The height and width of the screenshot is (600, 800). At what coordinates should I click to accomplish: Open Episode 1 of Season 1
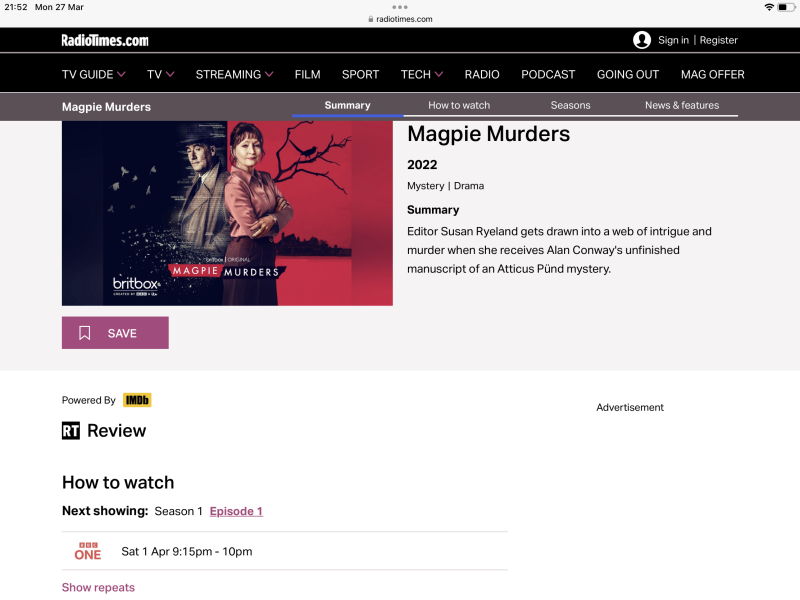tap(236, 511)
